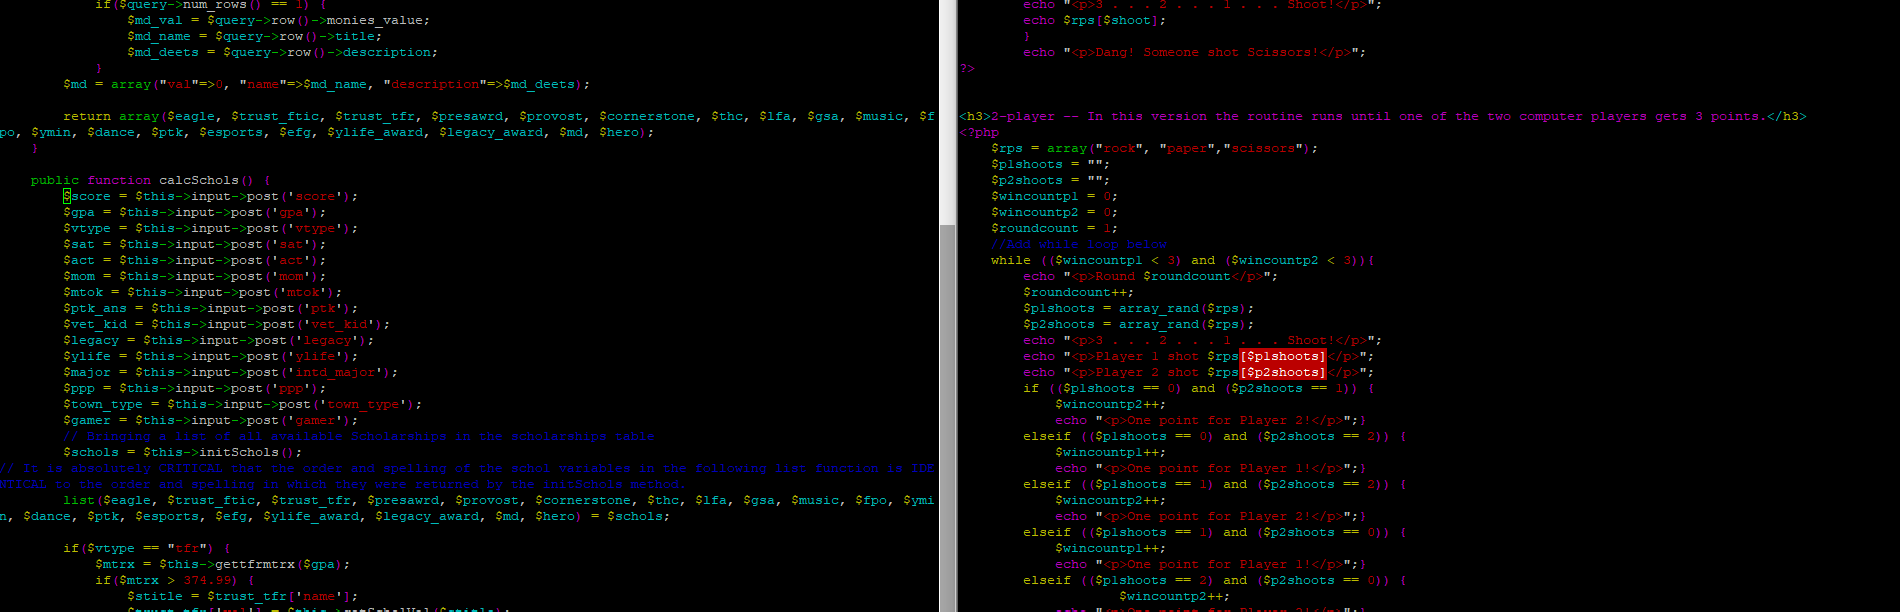This screenshot has width=1900, height=612.
Task: Click the public function calcSchols() declaration
Action: point(150,180)
